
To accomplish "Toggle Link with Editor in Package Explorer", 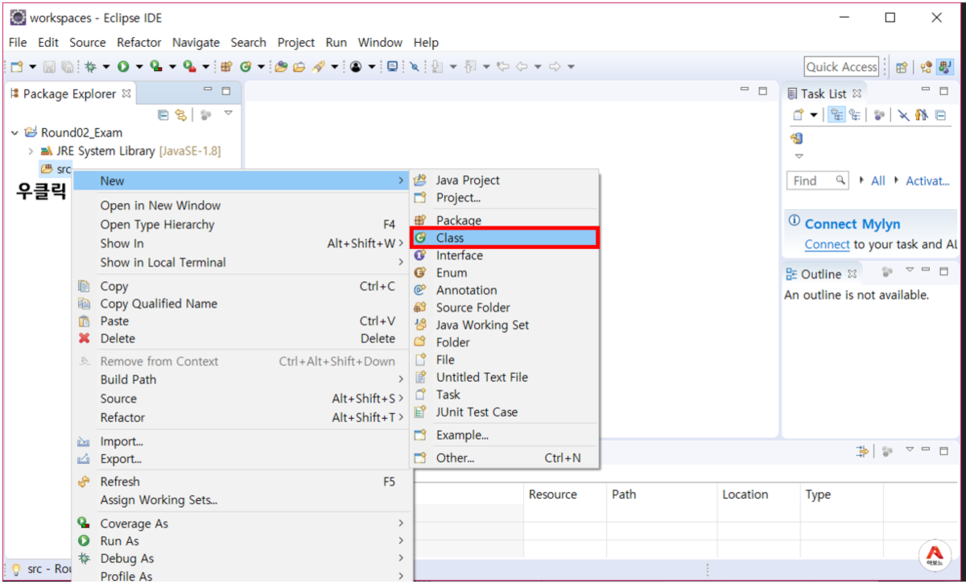I will tap(181, 115).
